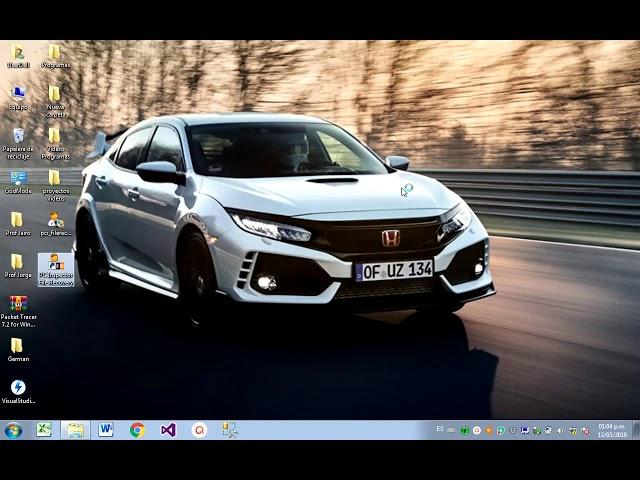640x480 pixels.
Task: Open the GodMode shortcut
Action: point(18,182)
